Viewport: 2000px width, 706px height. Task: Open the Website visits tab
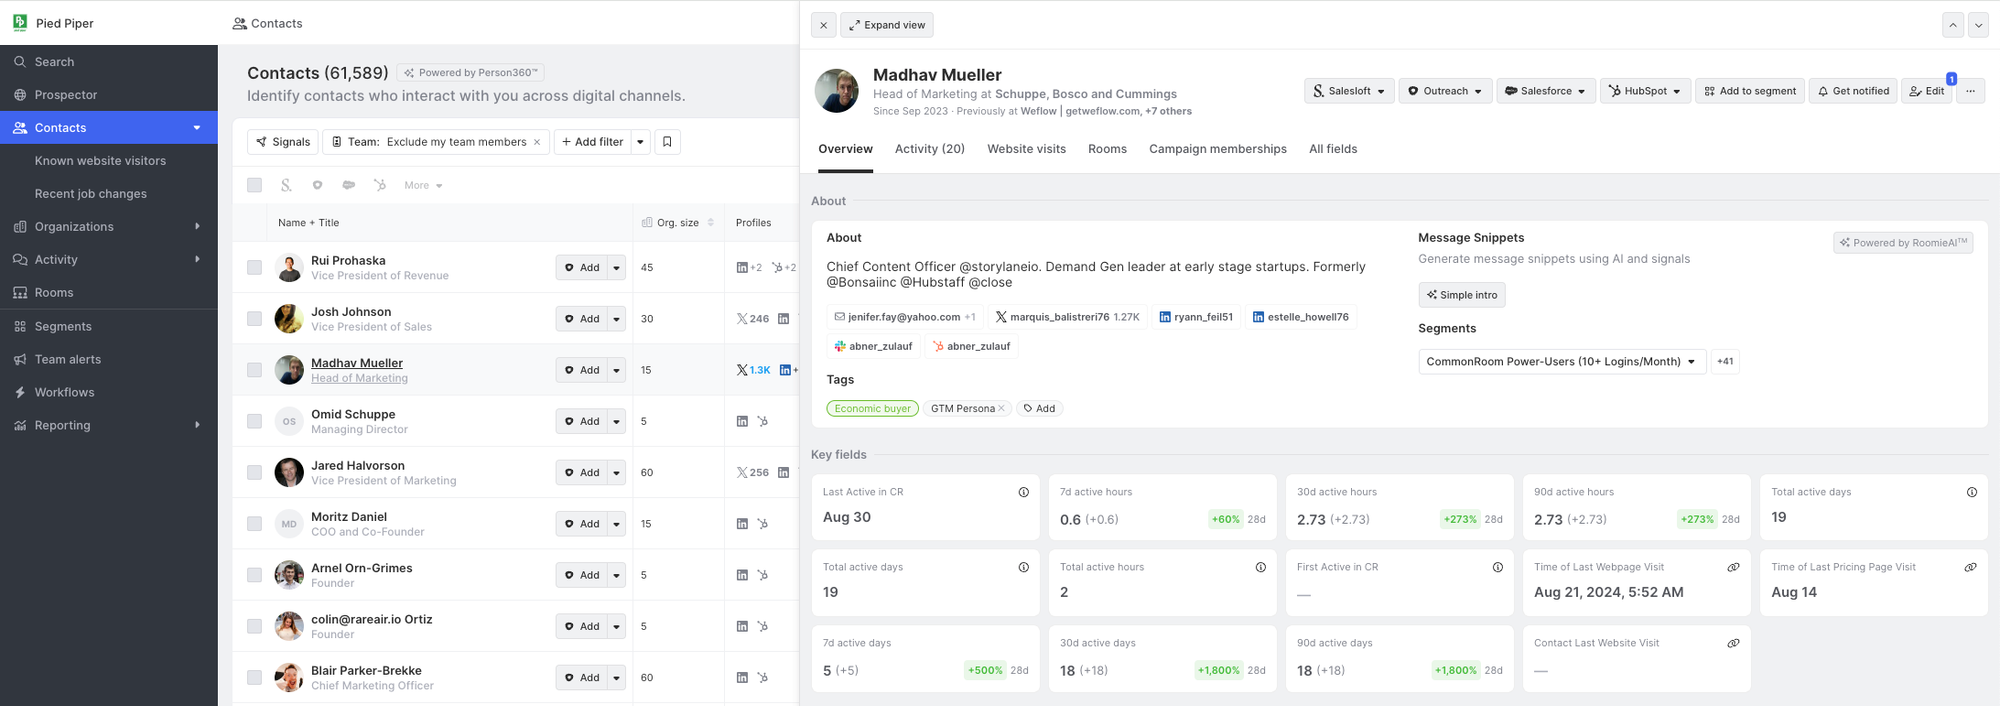pos(1026,149)
